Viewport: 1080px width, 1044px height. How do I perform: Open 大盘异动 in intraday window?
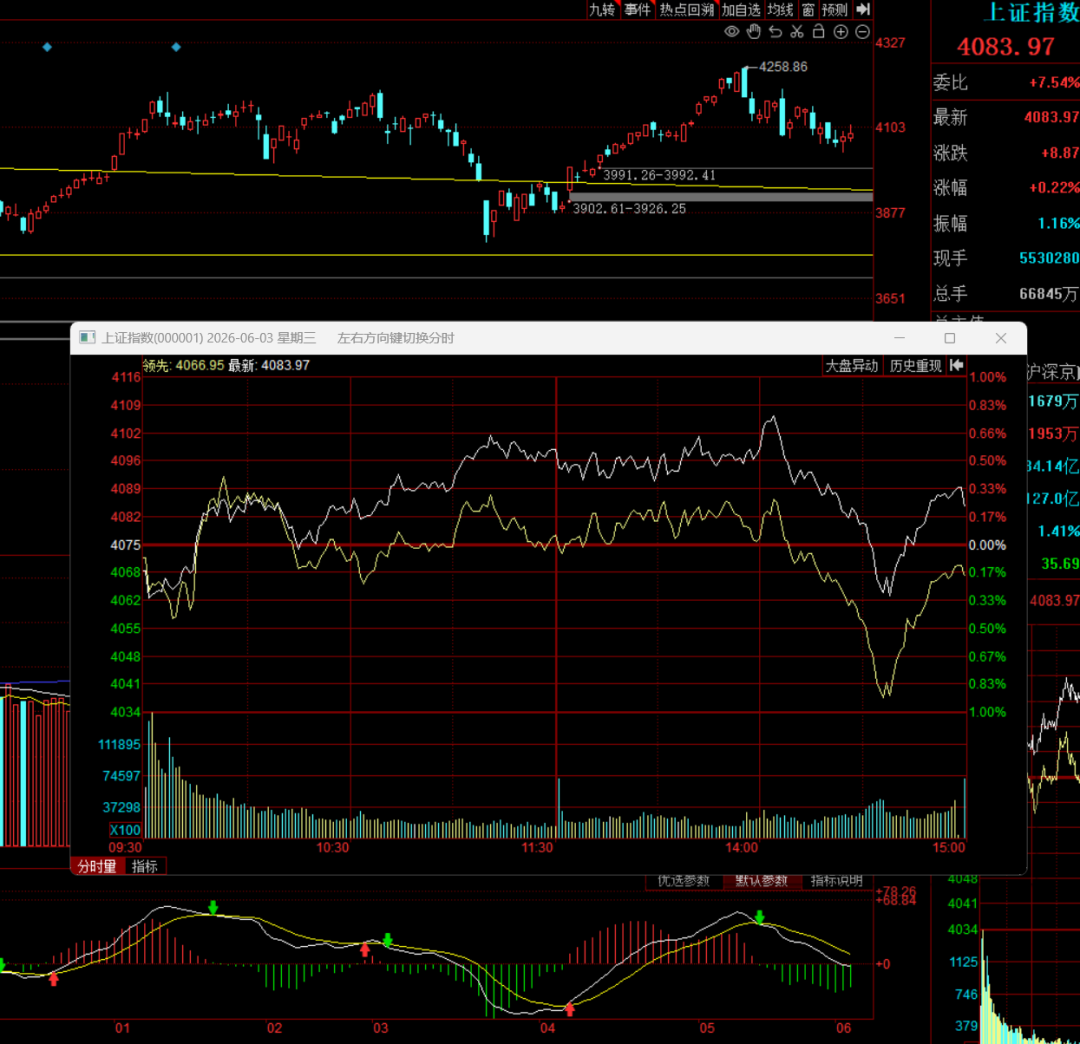pos(852,366)
